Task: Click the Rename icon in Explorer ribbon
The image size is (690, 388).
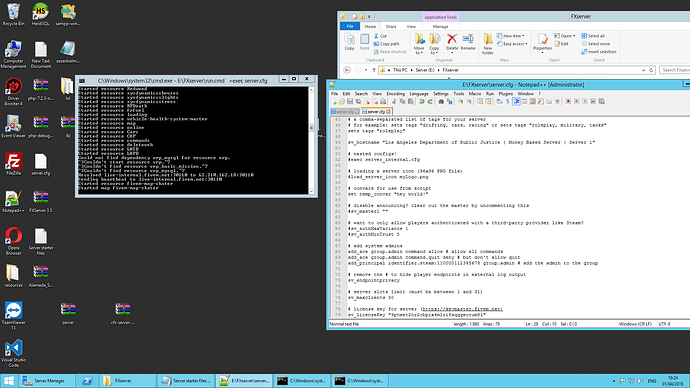Action: pyautogui.click(x=468, y=42)
